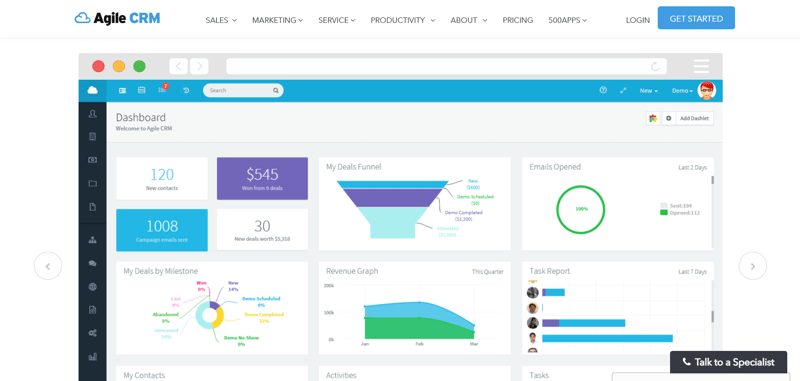
Task: Click the mock browser address bar
Action: (x=446, y=66)
